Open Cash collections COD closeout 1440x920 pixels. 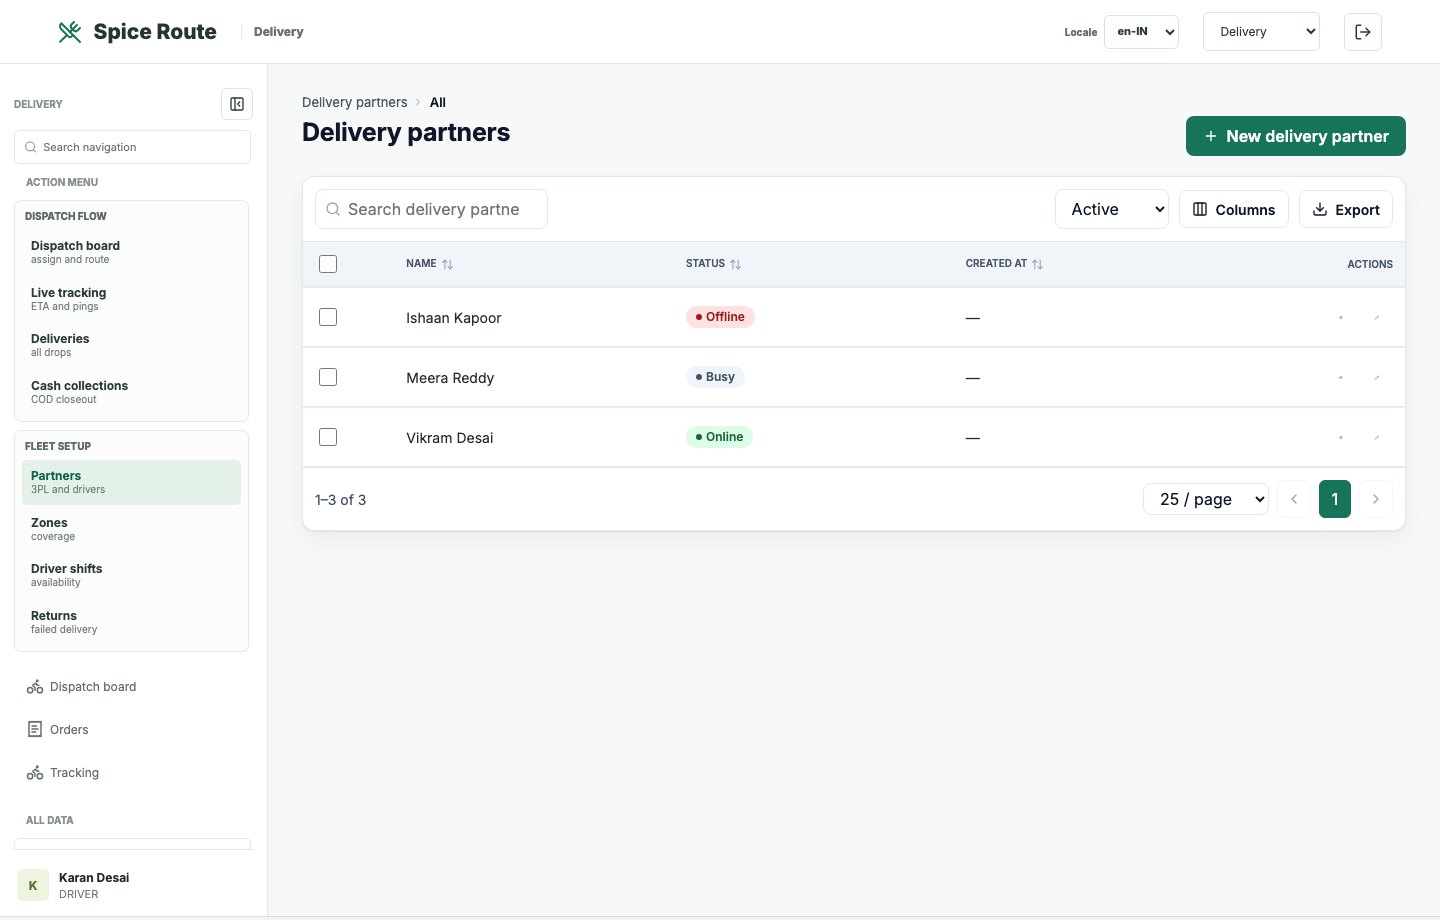point(131,392)
